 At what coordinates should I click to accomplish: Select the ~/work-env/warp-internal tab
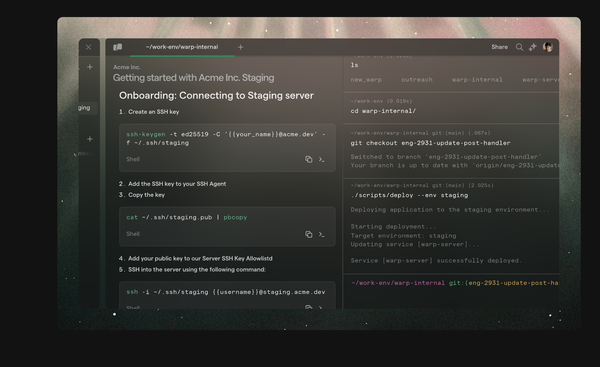click(182, 47)
